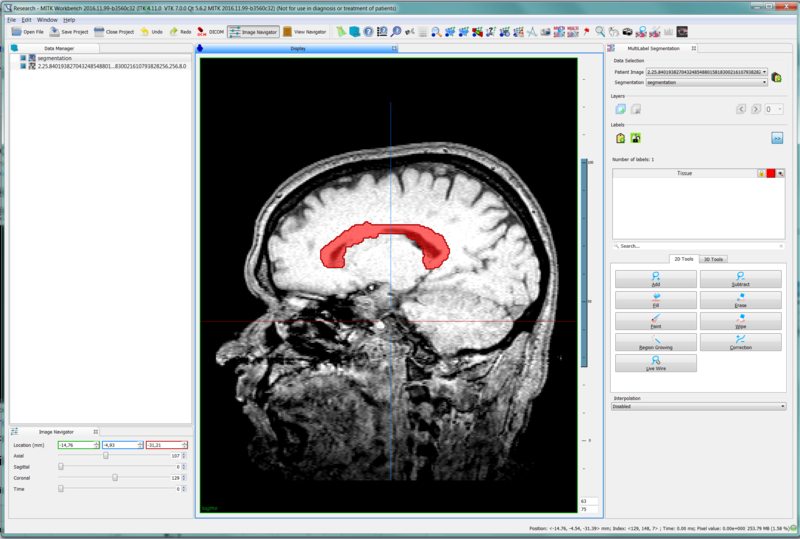Image resolution: width=800 pixels, height=539 pixels.
Task: Pick the Live Wire tool
Action: click(655, 362)
